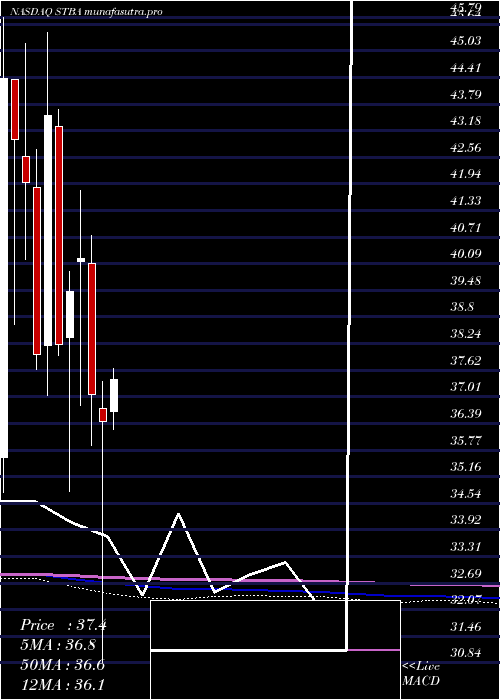Click the '<<Live MACD' label
Image resolution: width=500 pixels, height=700 pixels.
tap(421, 673)
